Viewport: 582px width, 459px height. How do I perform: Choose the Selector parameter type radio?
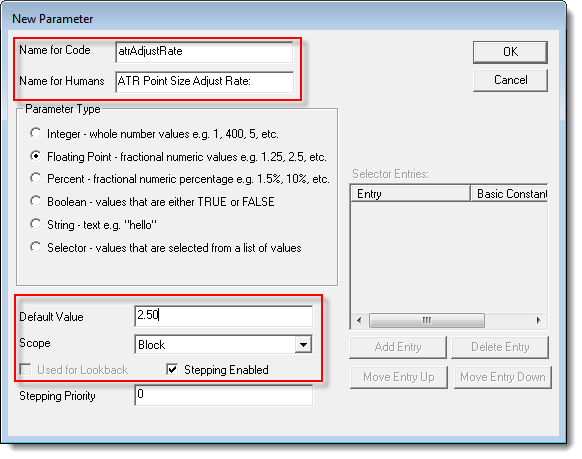pos(36,247)
